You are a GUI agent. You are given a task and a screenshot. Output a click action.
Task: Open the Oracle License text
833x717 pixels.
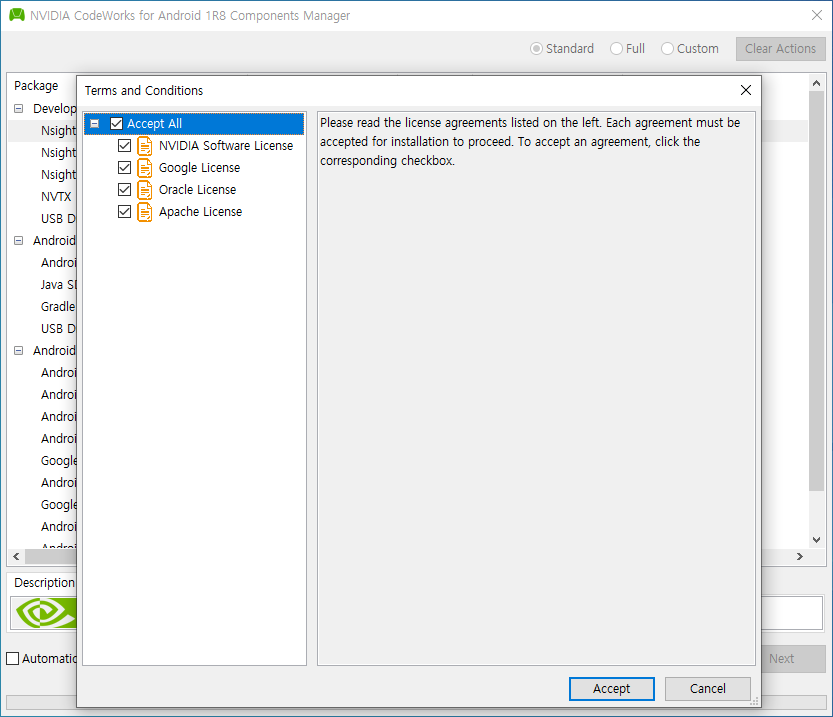tap(197, 190)
